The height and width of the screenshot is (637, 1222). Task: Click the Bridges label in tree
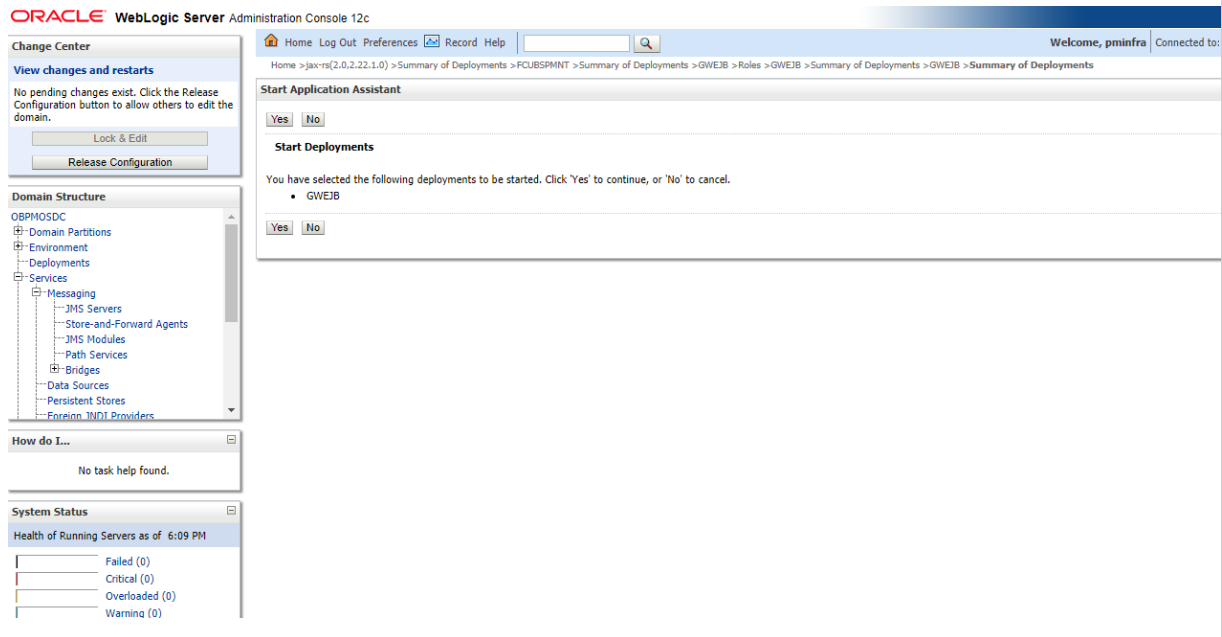pyautogui.click(x=82, y=370)
